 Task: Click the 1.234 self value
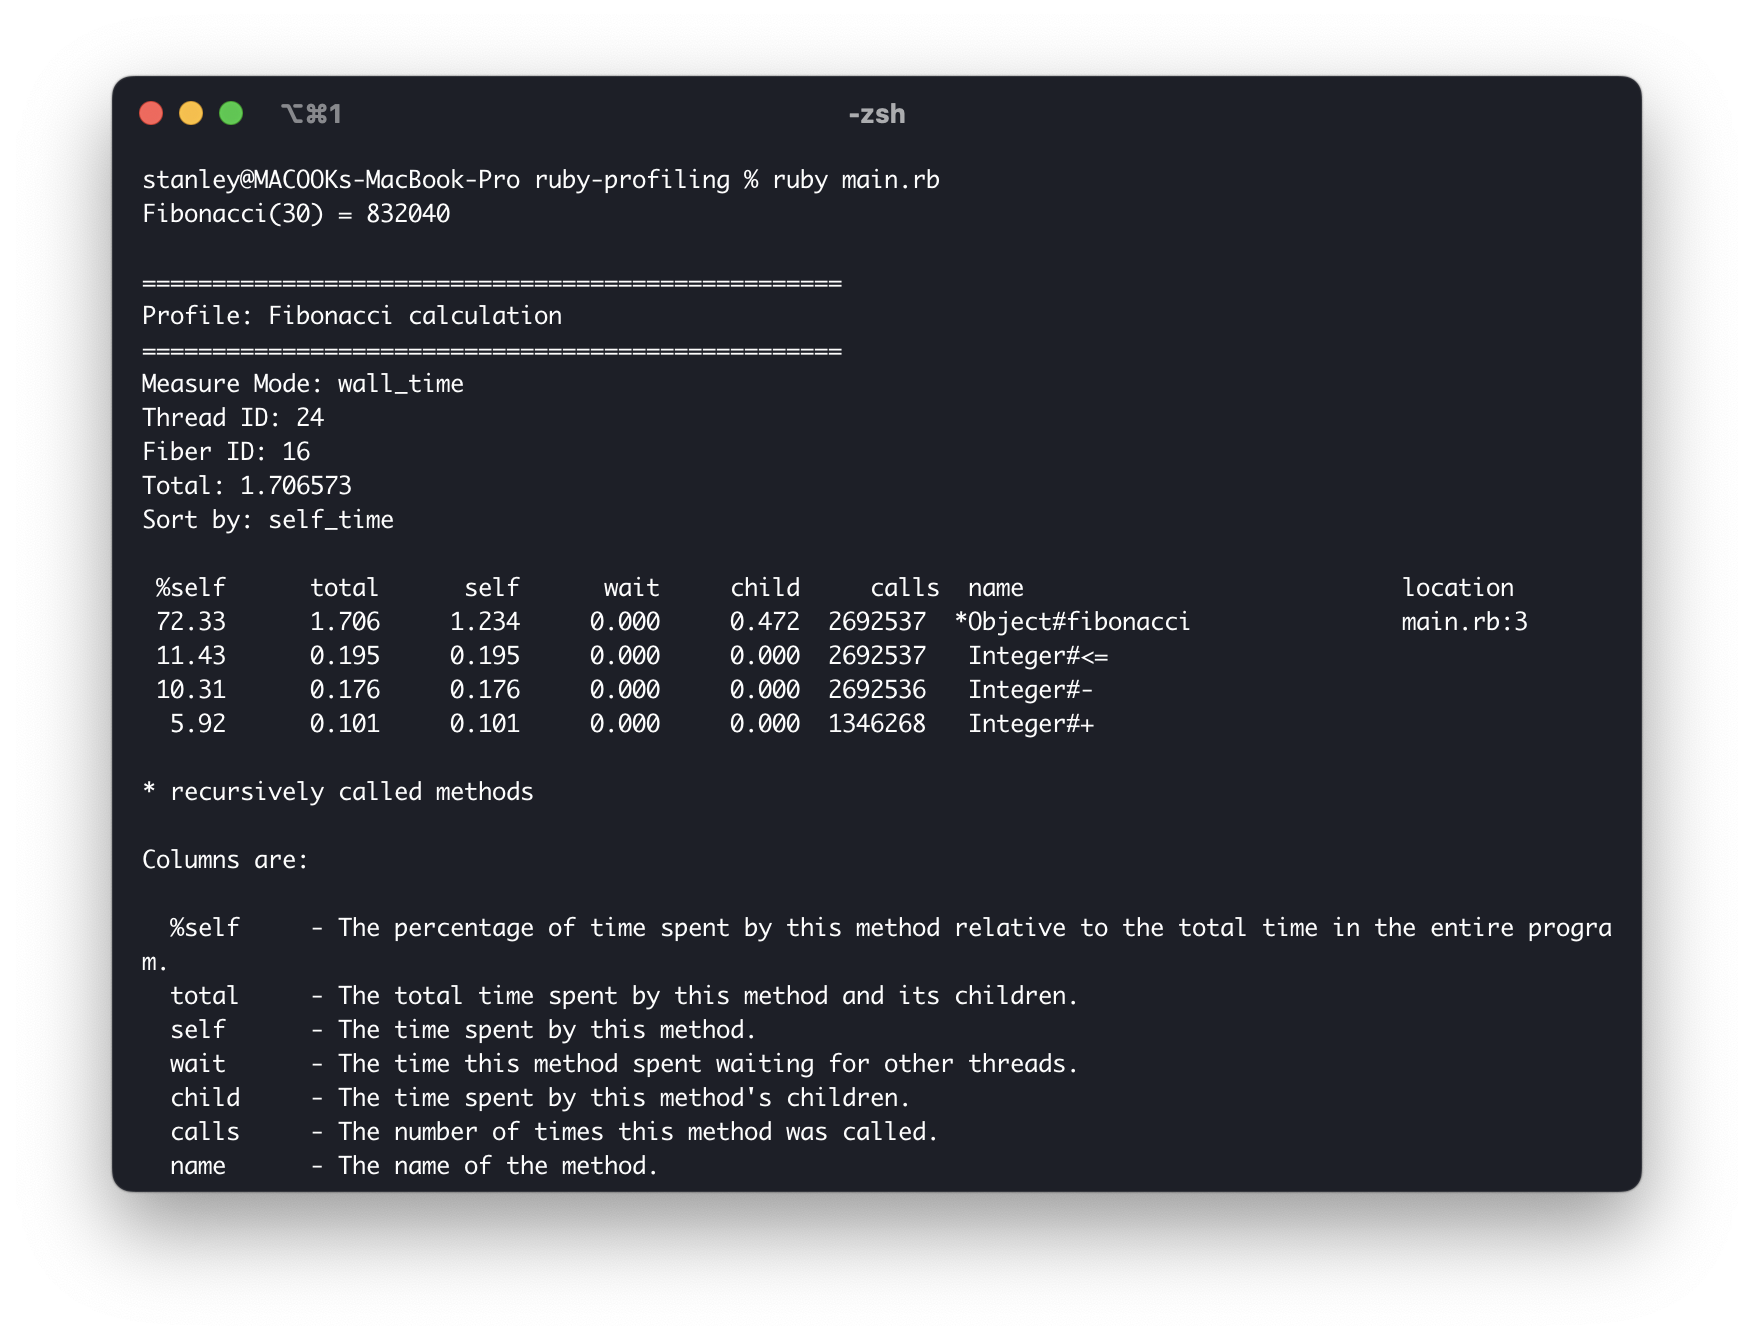pyautogui.click(x=485, y=622)
